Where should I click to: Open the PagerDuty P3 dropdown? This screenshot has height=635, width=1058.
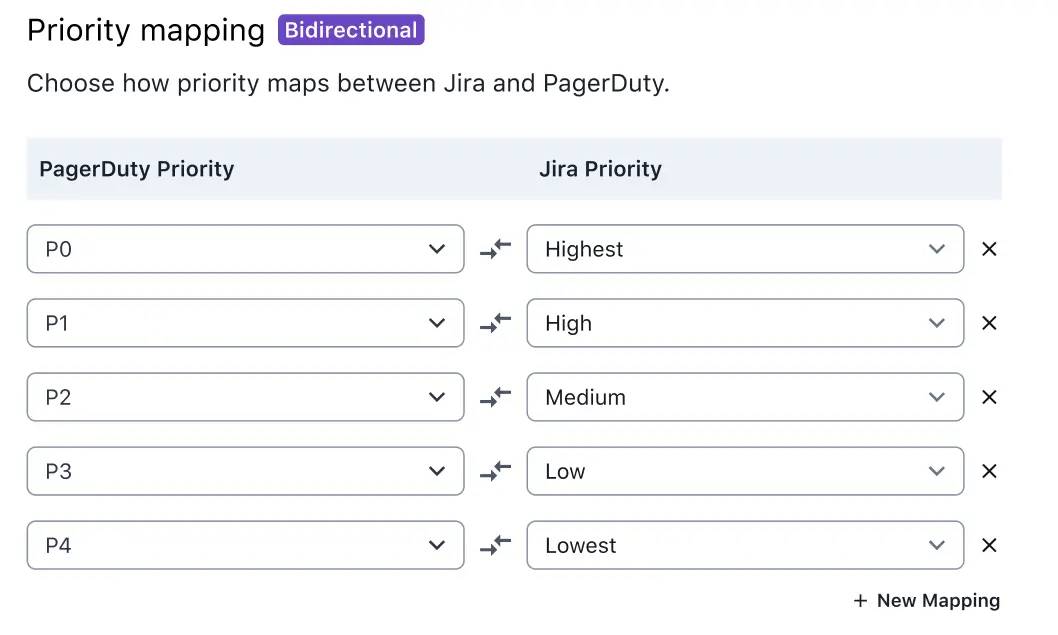(x=245, y=471)
